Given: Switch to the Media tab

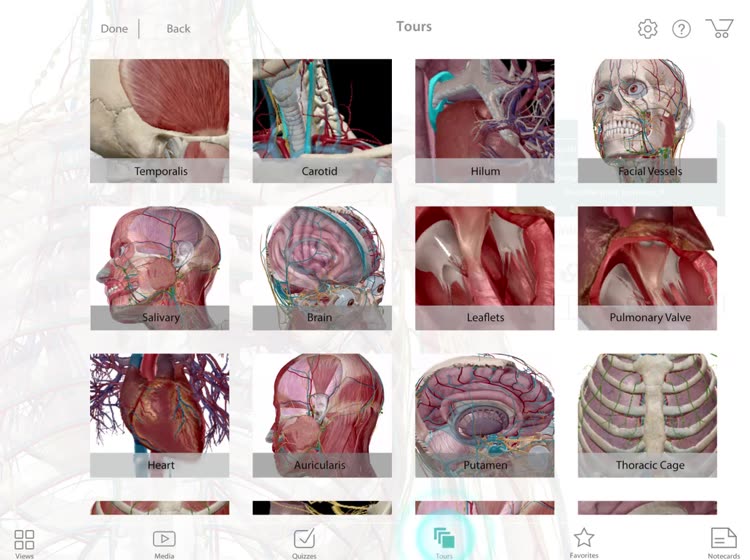Looking at the screenshot, I should pos(164,544).
